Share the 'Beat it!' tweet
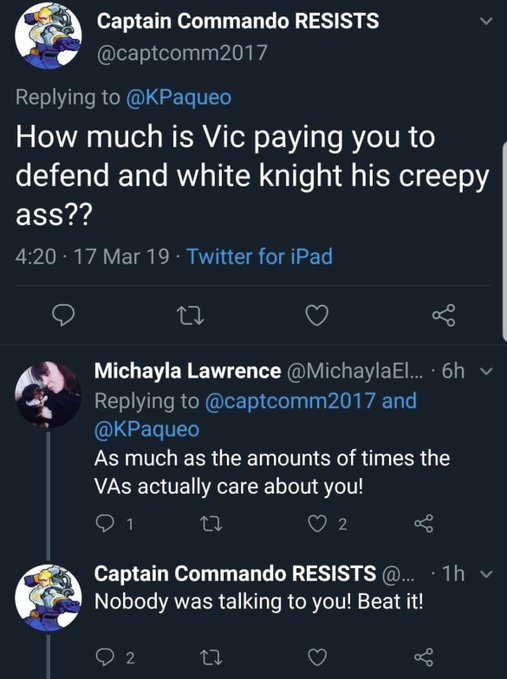 point(423,657)
